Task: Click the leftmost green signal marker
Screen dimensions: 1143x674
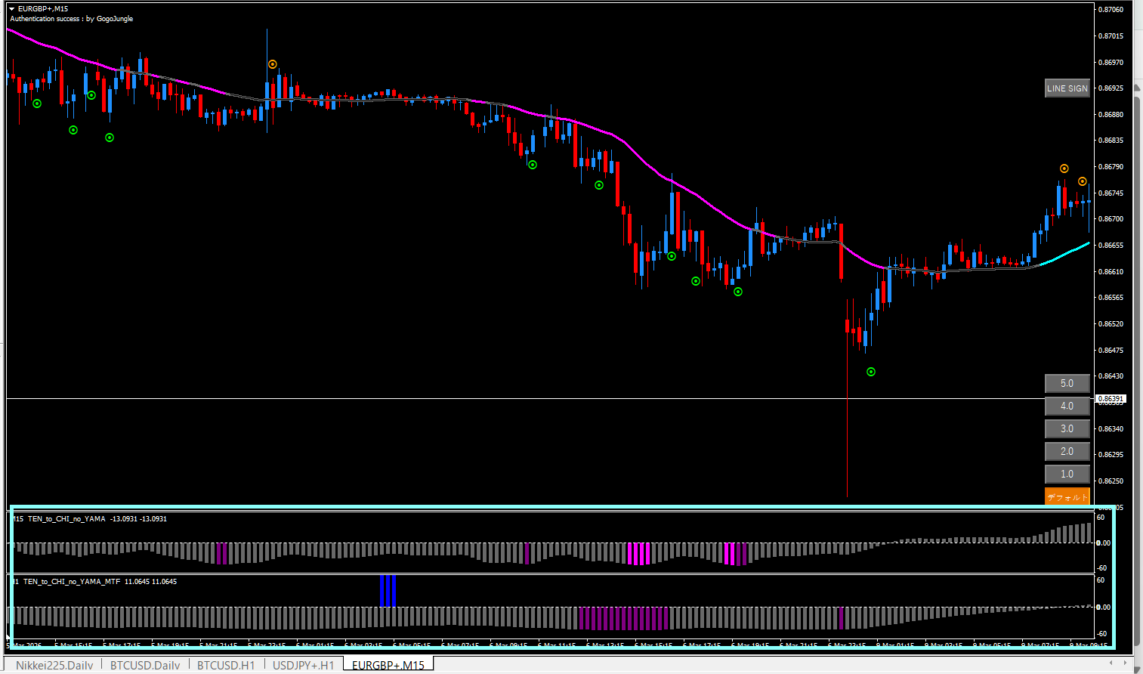Action: 37,103
